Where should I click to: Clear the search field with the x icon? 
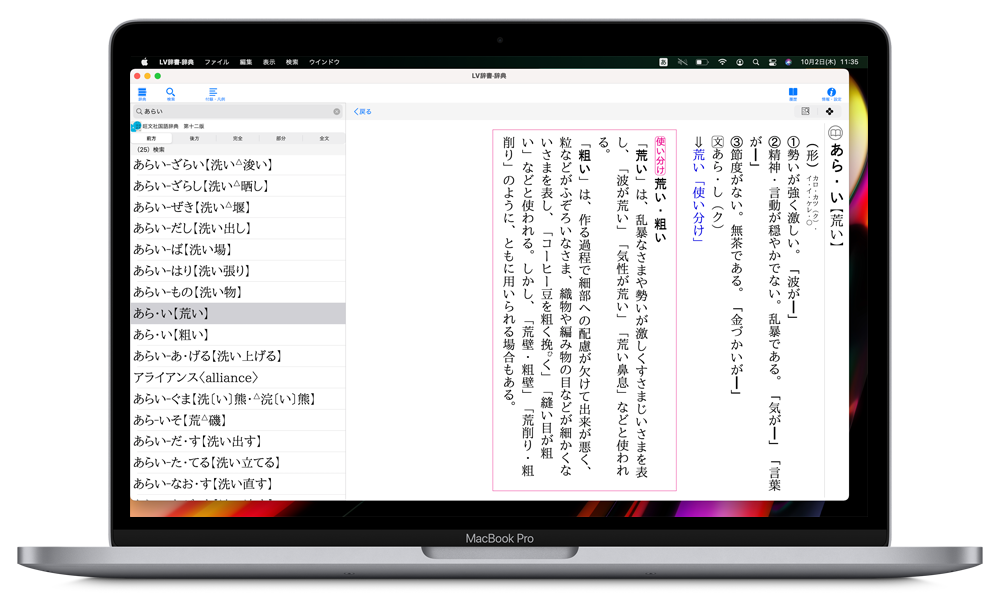[336, 112]
